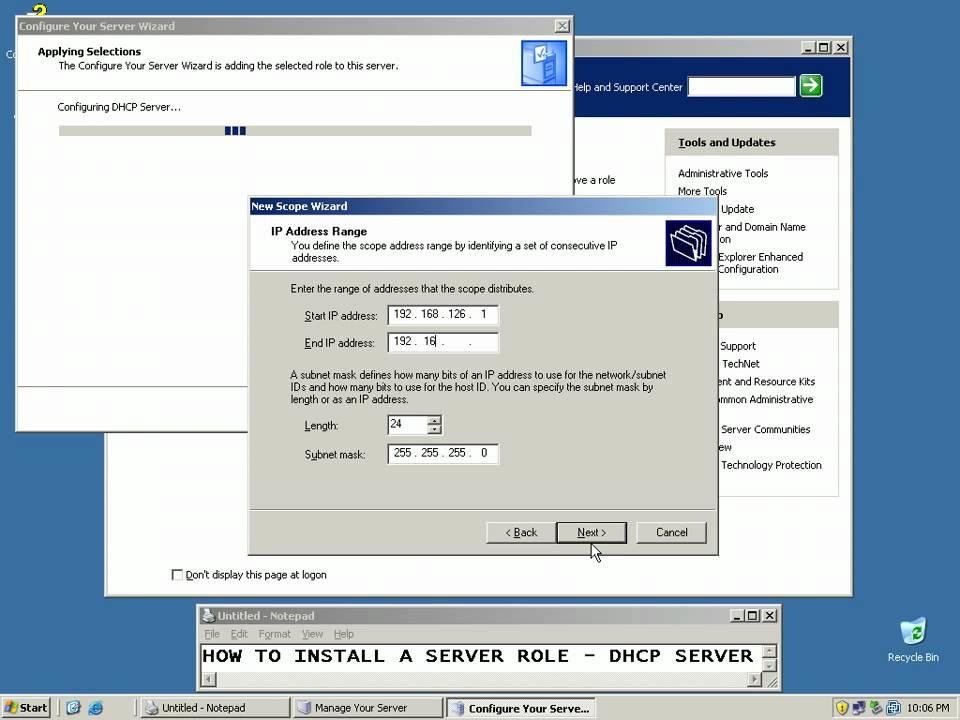
Task: Switch to Manage Your Server taskbar button
Action: [x=367, y=708]
